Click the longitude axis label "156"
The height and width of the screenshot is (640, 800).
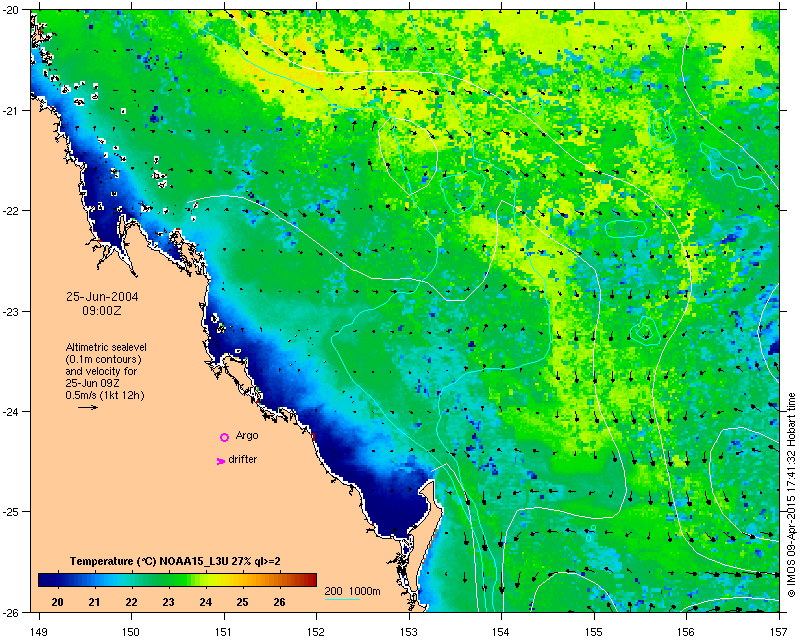pos(687,632)
